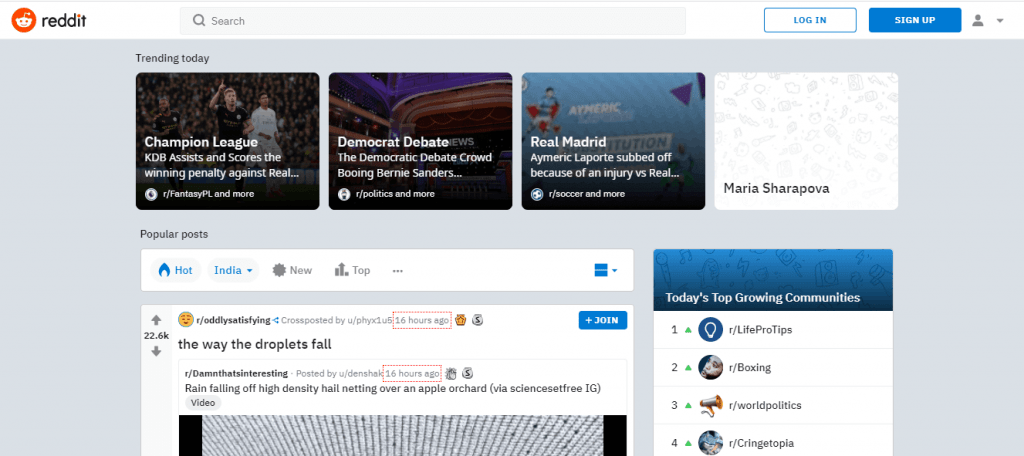Change the post view layout dropdown
This screenshot has width=1024, height=456.
click(605, 270)
